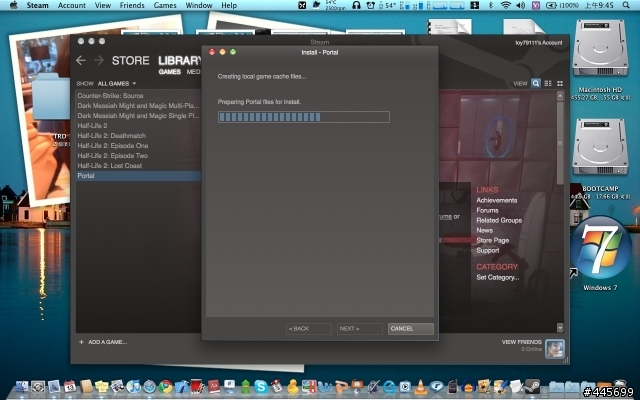Open iCal calendar icon in the Dock
Viewport: 640px width, 400px height.
coord(70,387)
